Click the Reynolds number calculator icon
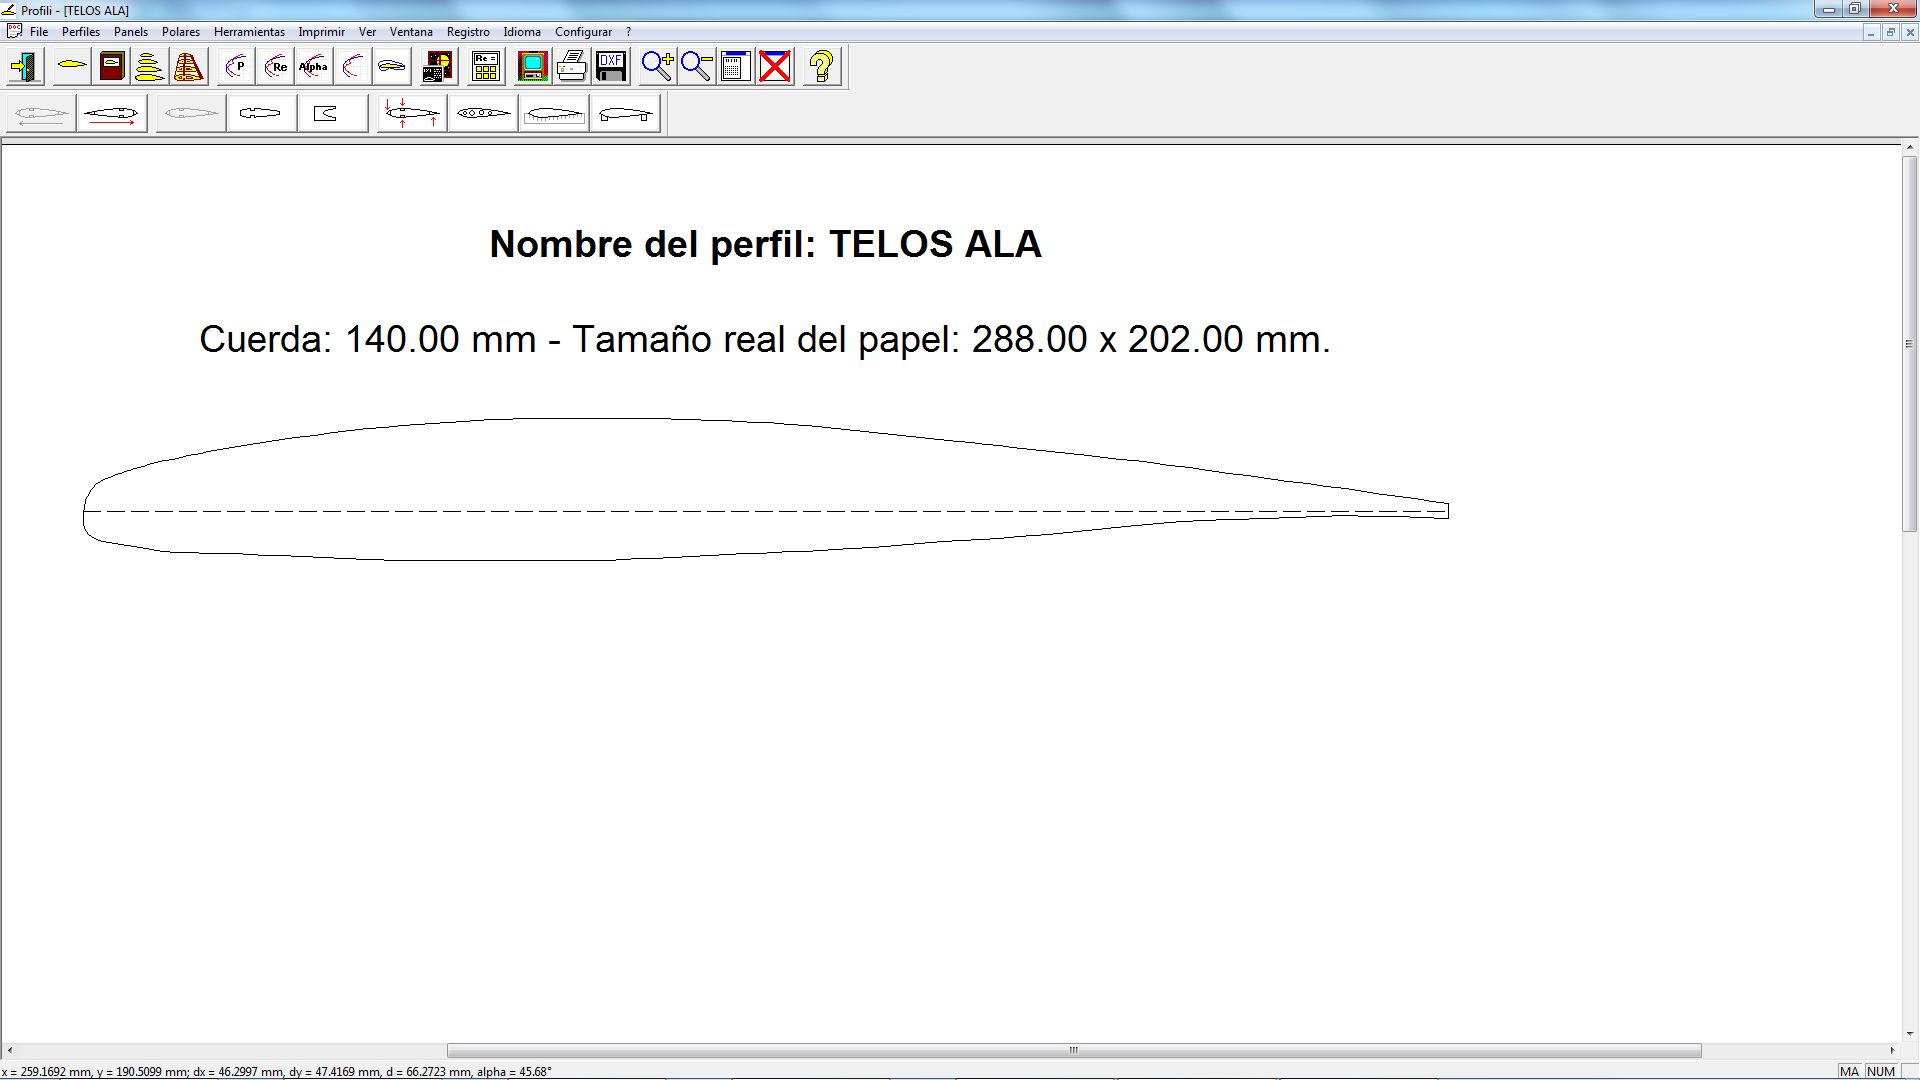 coord(486,67)
